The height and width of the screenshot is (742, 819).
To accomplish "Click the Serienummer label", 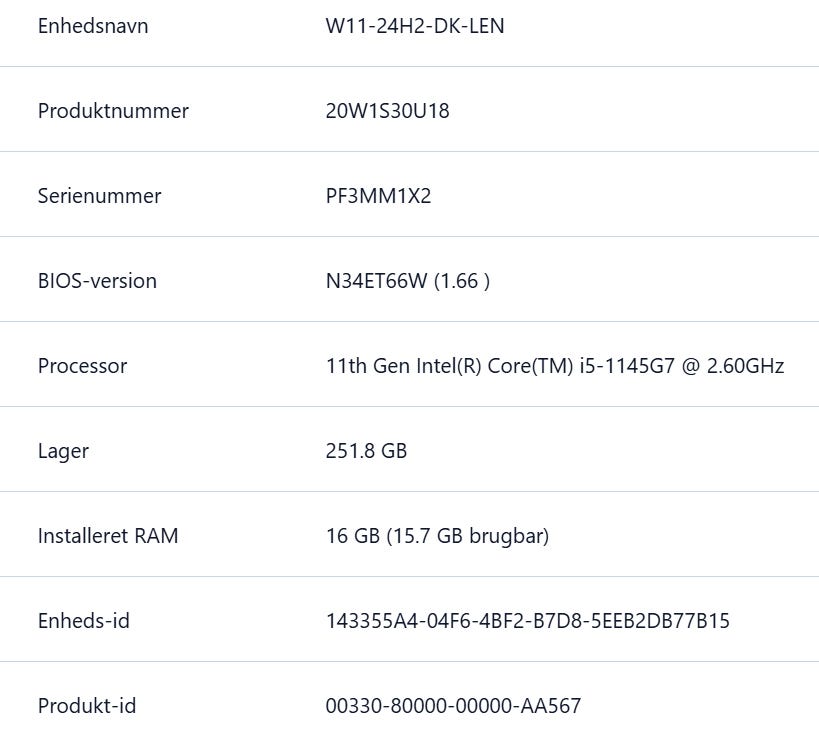I will point(99,196).
